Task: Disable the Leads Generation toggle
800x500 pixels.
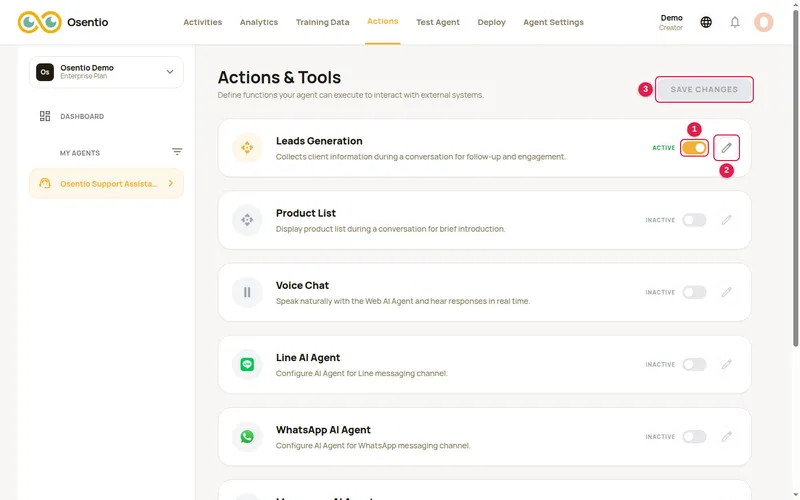Action: coord(694,148)
